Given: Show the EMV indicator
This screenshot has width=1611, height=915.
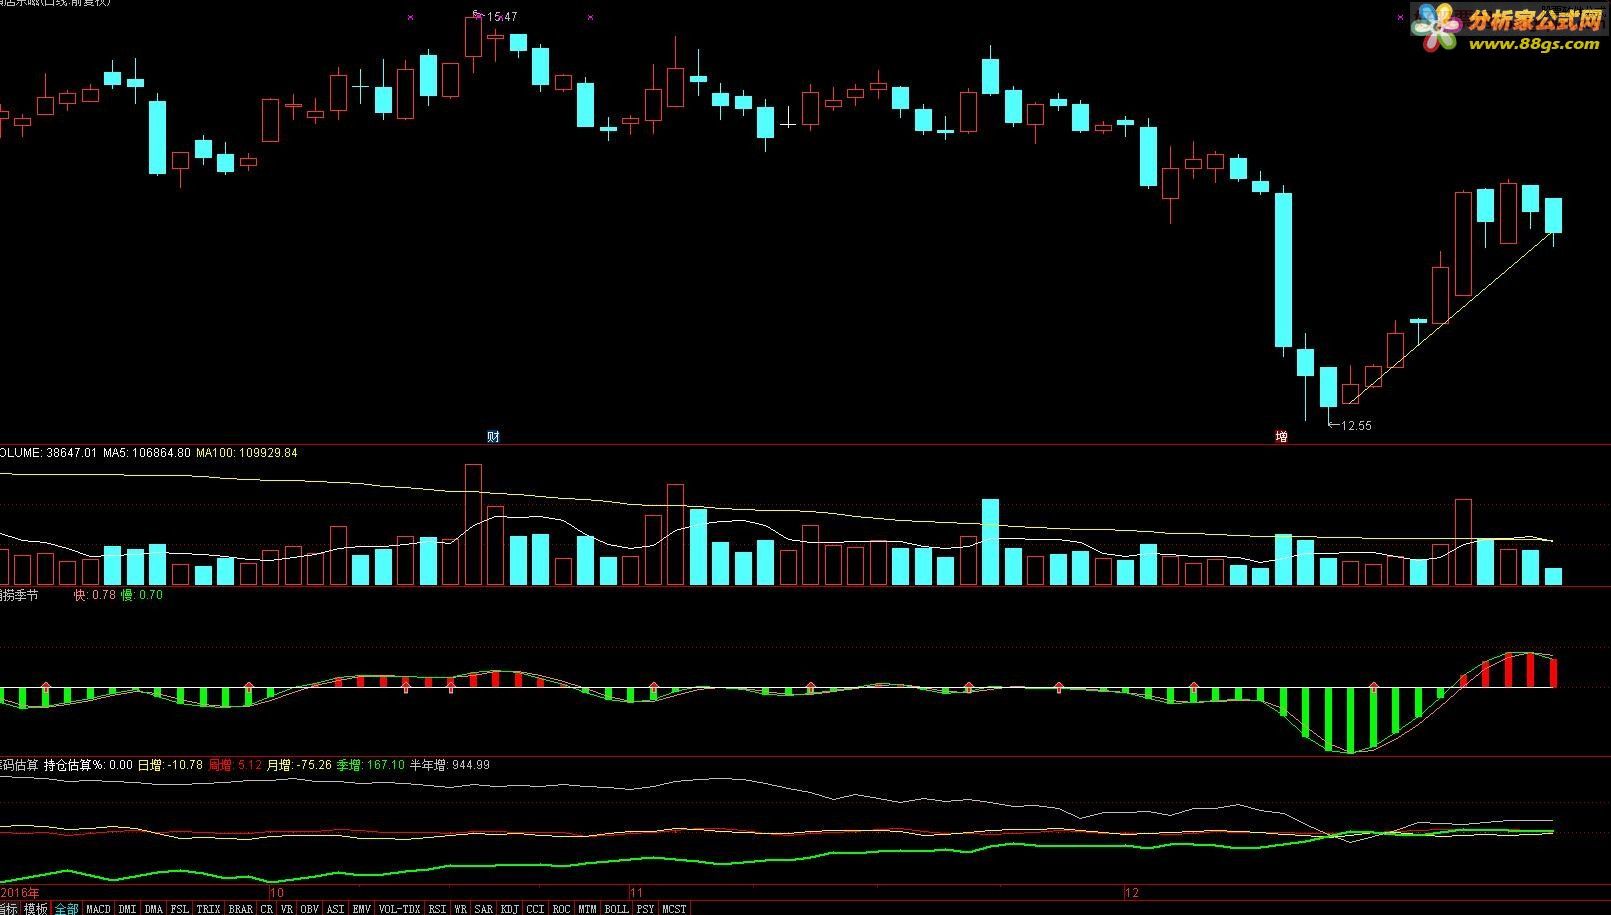Looking at the screenshot, I should tap(361, 909).
